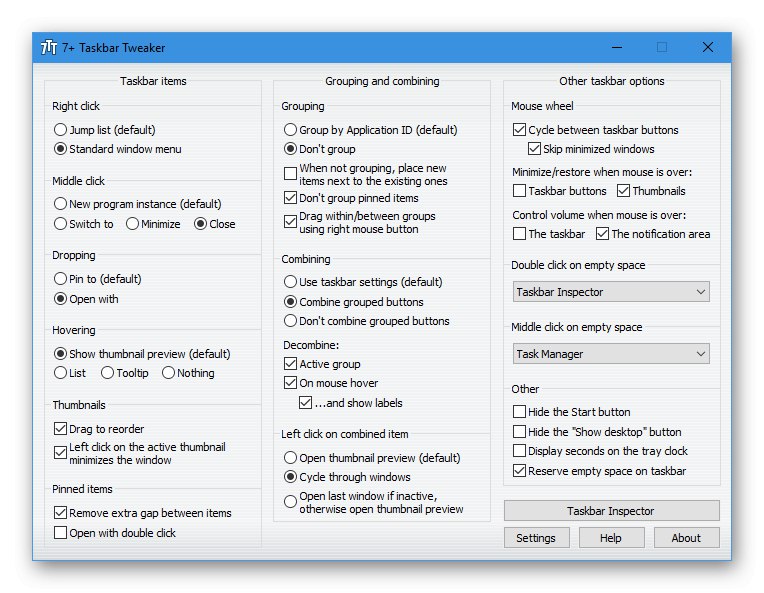Open the Taskbar Inspector button
764x593 pixels.
pos(611,511)
